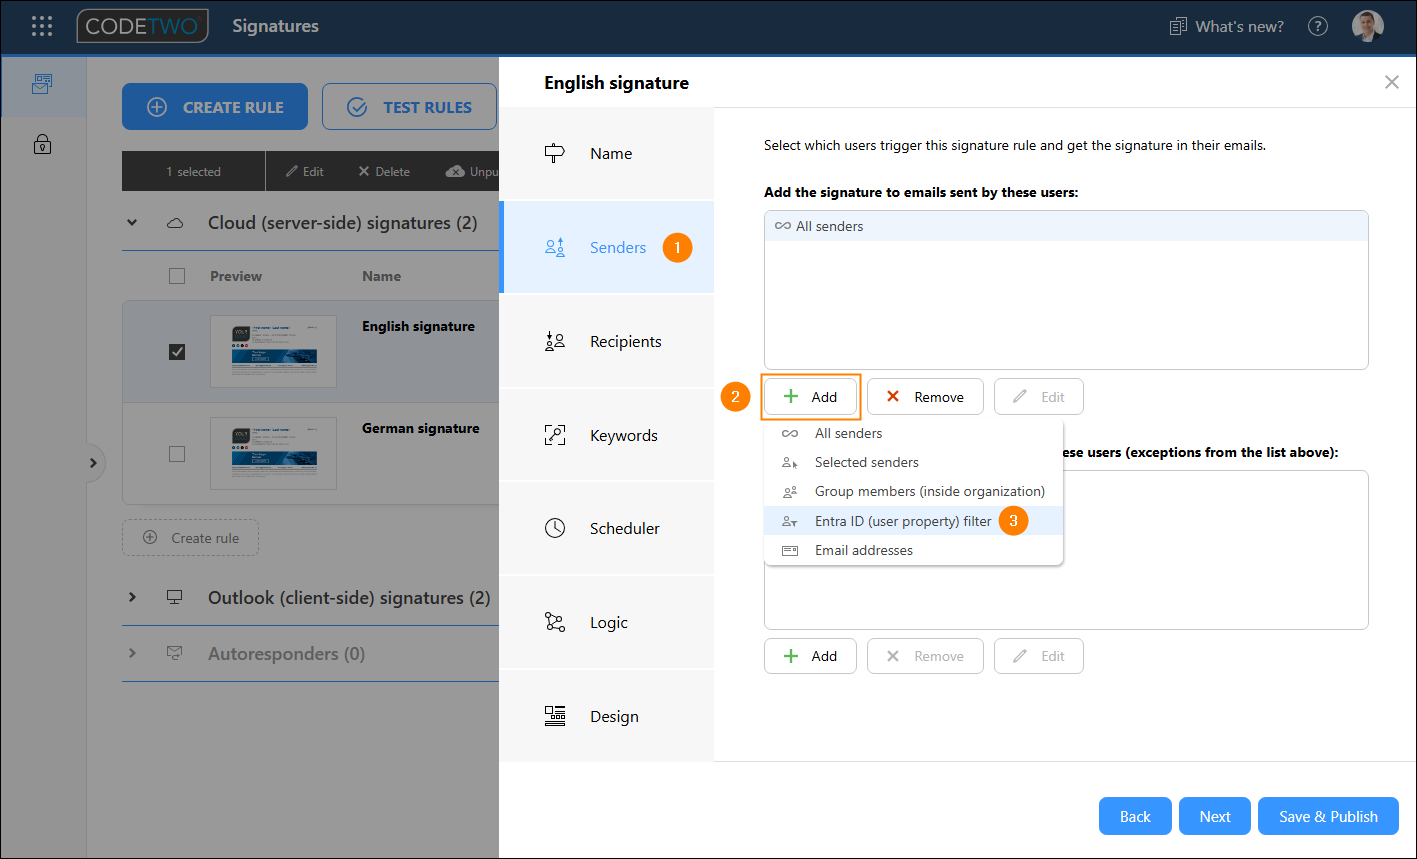The height and width of the screenshot is (859, 1417).
Task: Open the Recipients step
Action: point(606,341)
